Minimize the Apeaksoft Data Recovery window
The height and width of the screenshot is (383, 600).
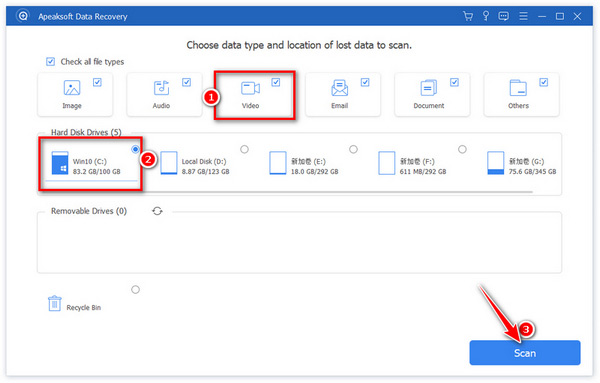pyautogui.click(x=542, y=16)
